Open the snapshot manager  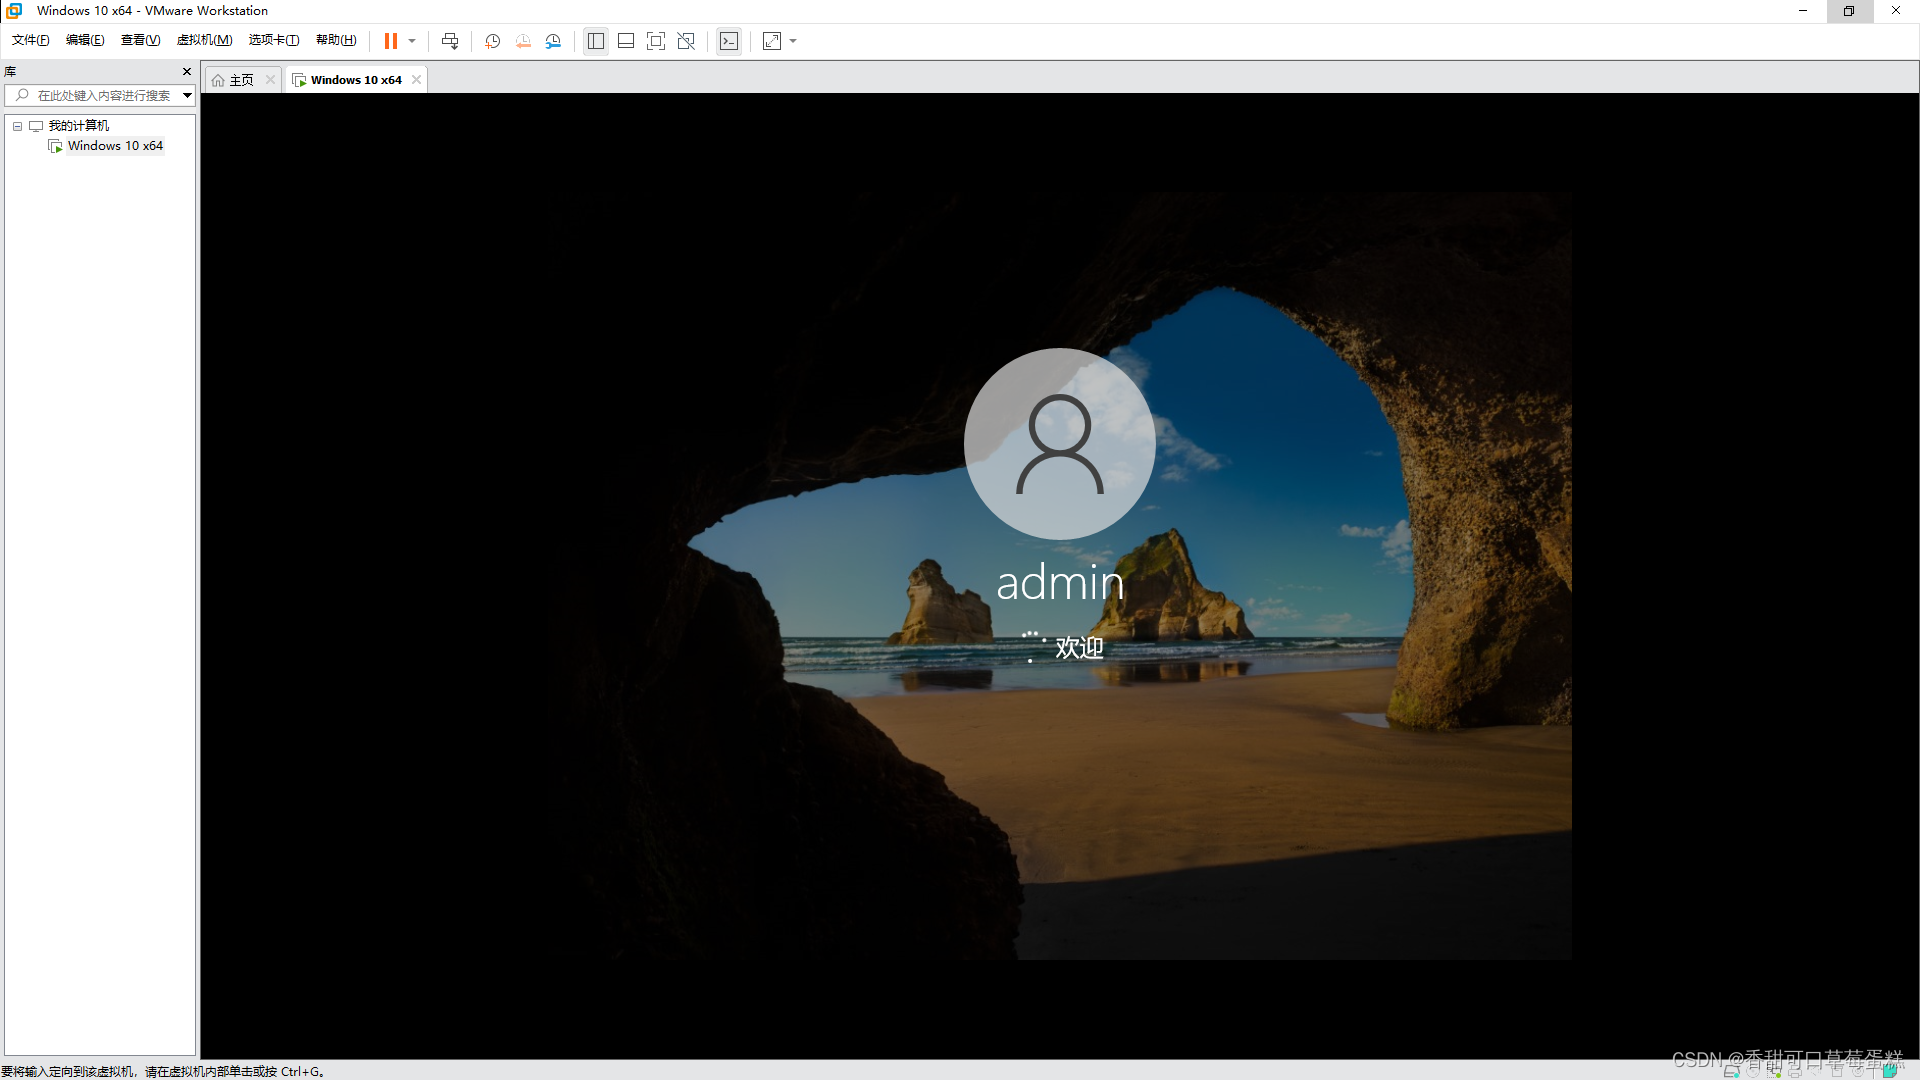point(553,41)
